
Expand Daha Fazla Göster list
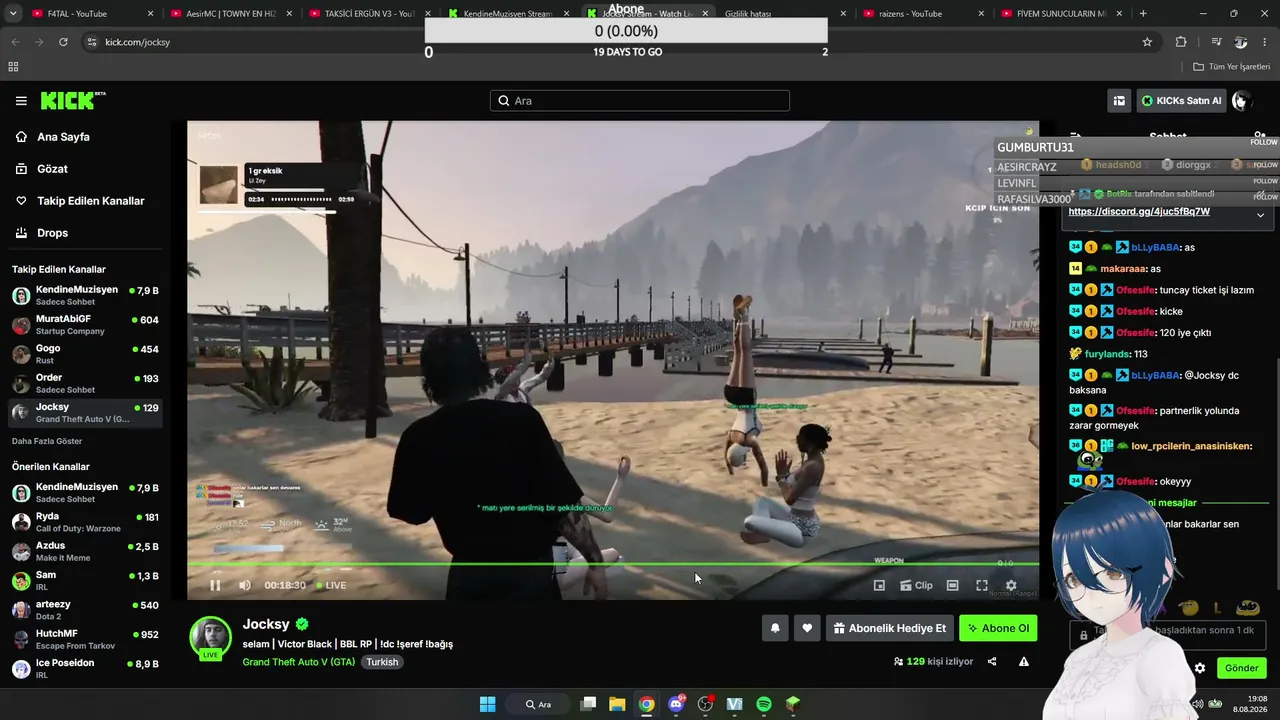click(47, 441)
